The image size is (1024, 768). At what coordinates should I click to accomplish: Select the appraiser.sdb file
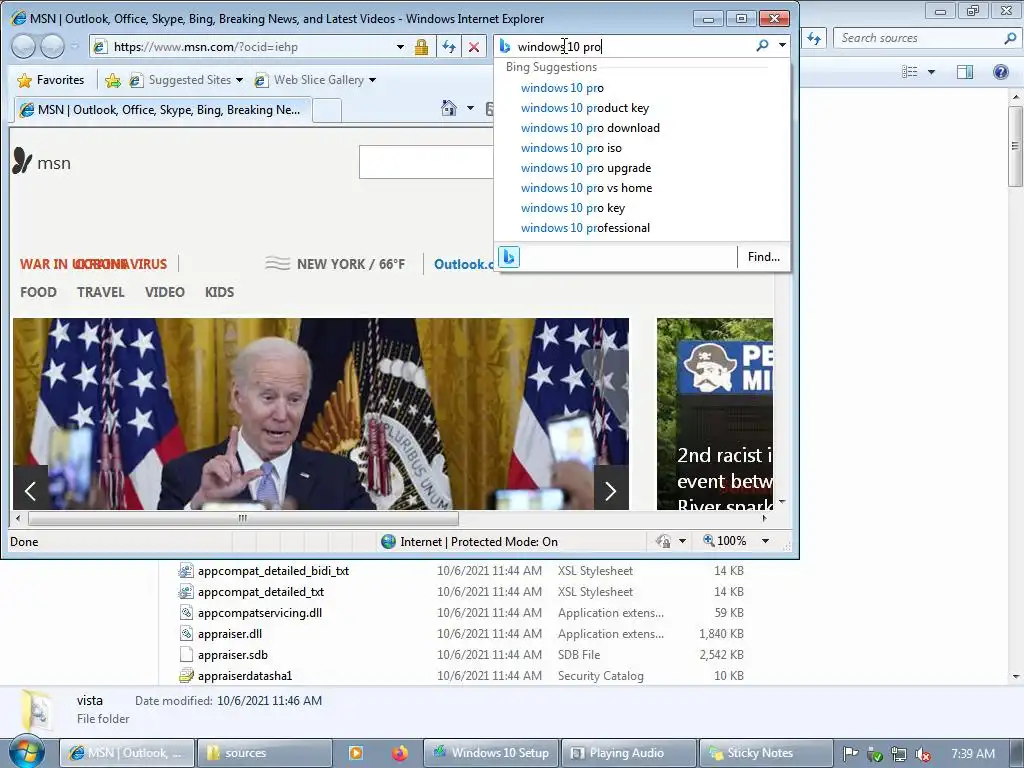click(x=232, y=654)
